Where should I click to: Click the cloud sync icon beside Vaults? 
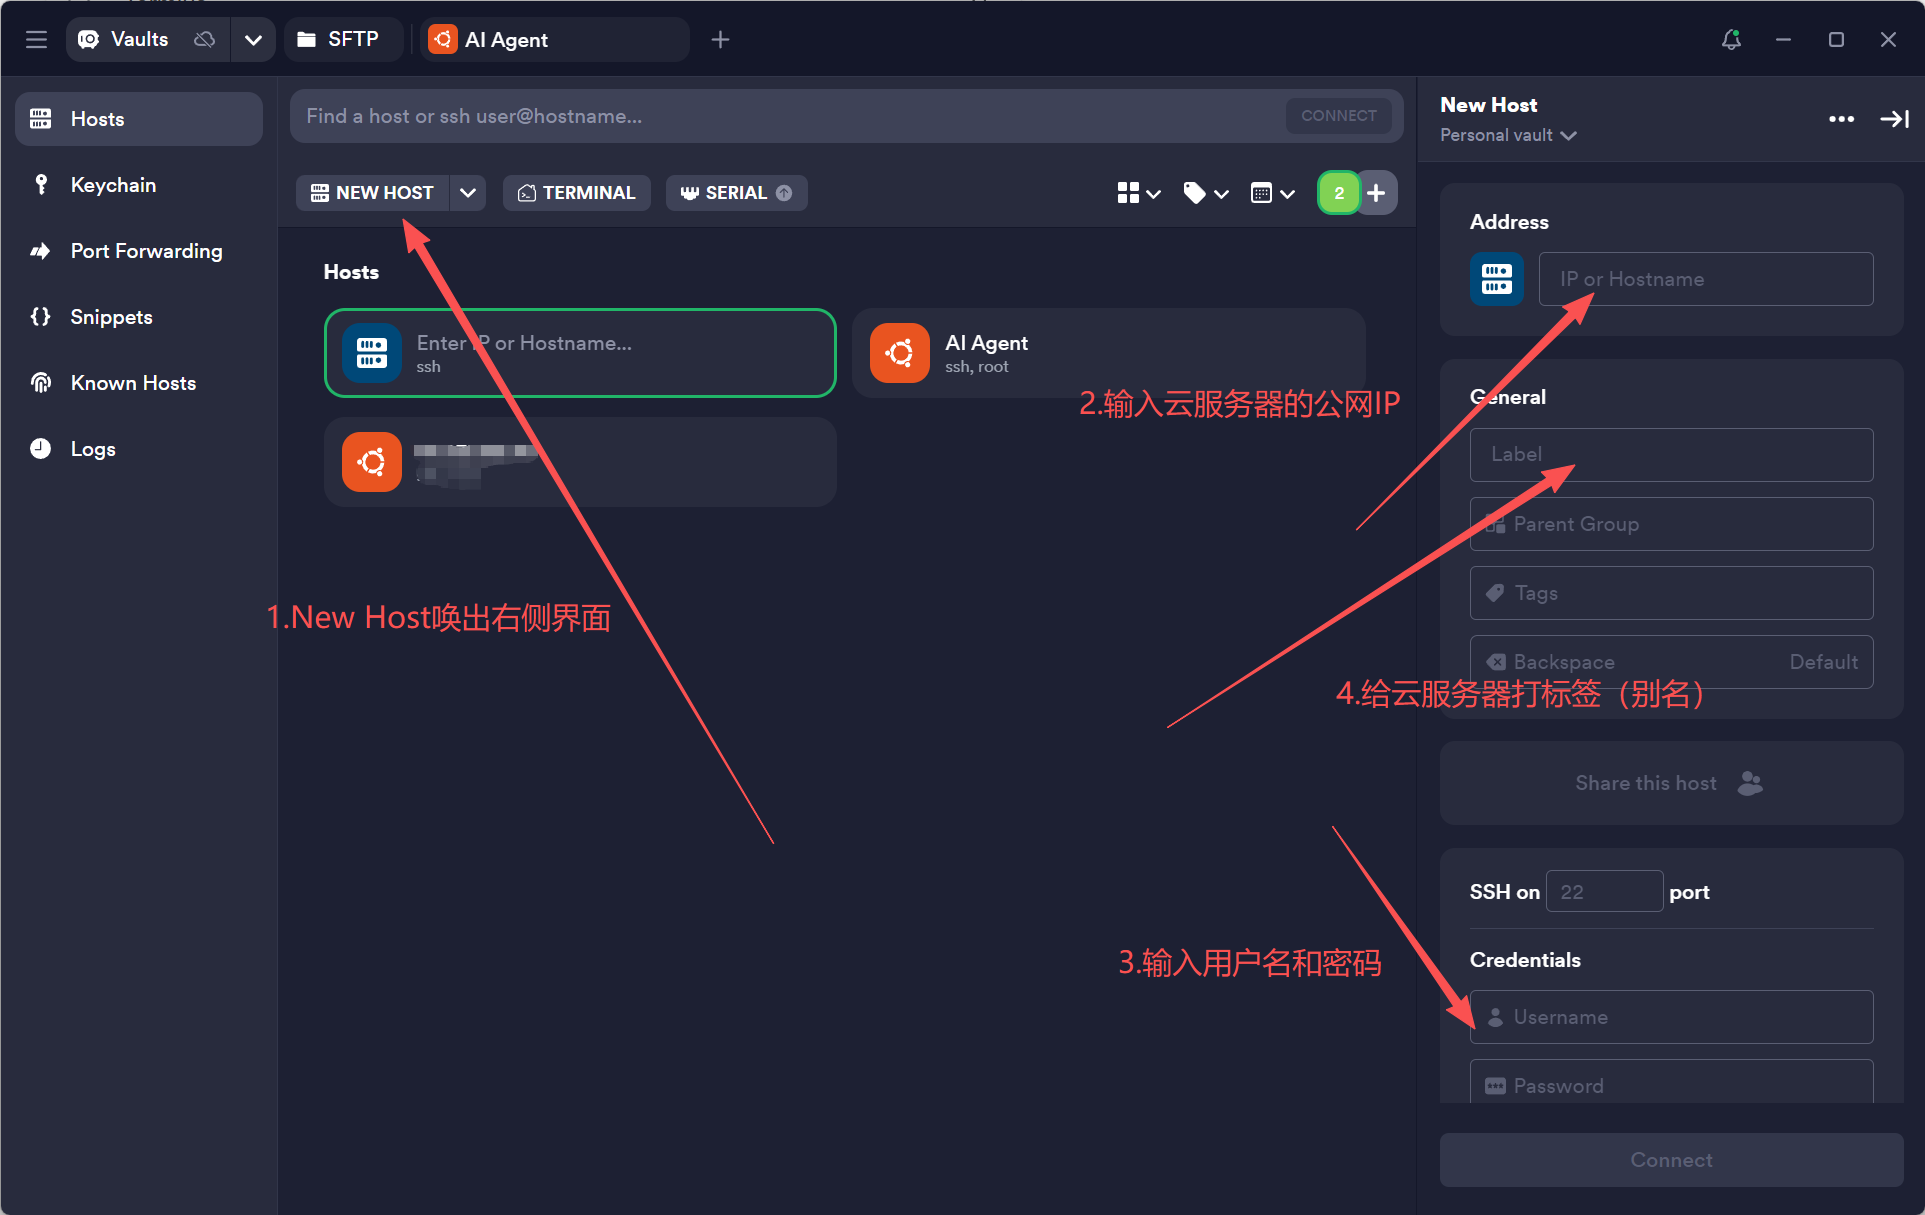click(204, 39)
